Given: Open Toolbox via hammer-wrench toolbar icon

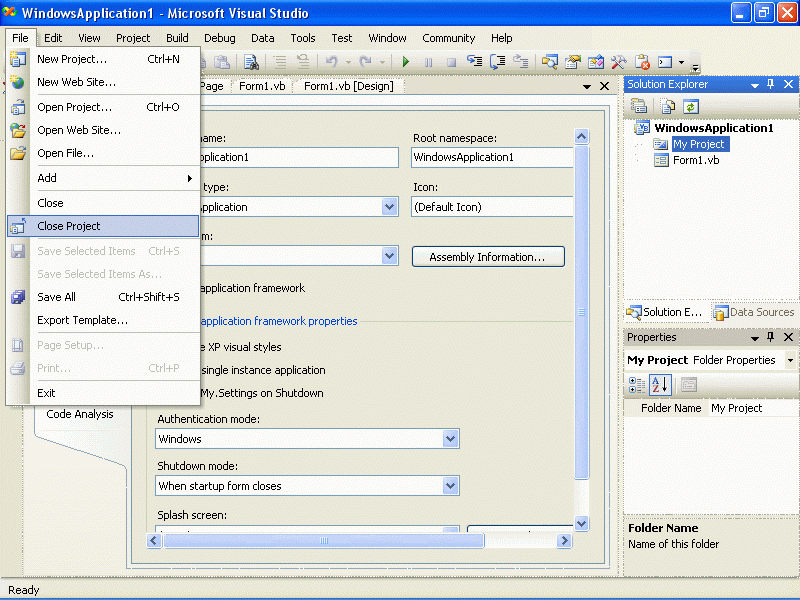Looking at the screenshot, I should point(618,62).
